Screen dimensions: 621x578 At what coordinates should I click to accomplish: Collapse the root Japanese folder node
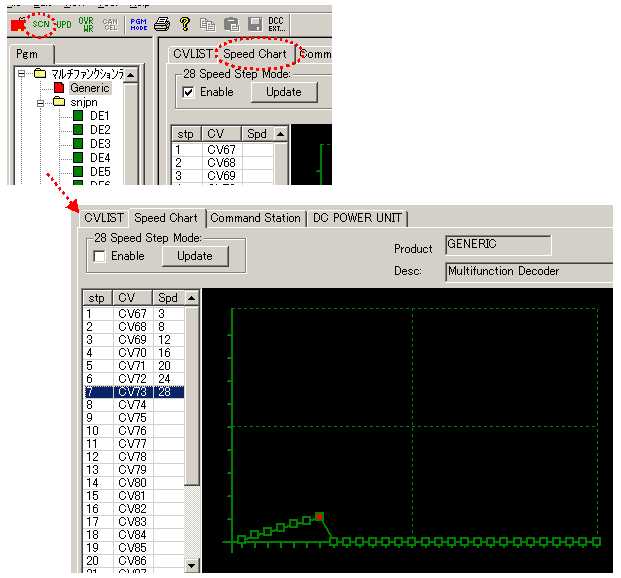click(22, 74)
